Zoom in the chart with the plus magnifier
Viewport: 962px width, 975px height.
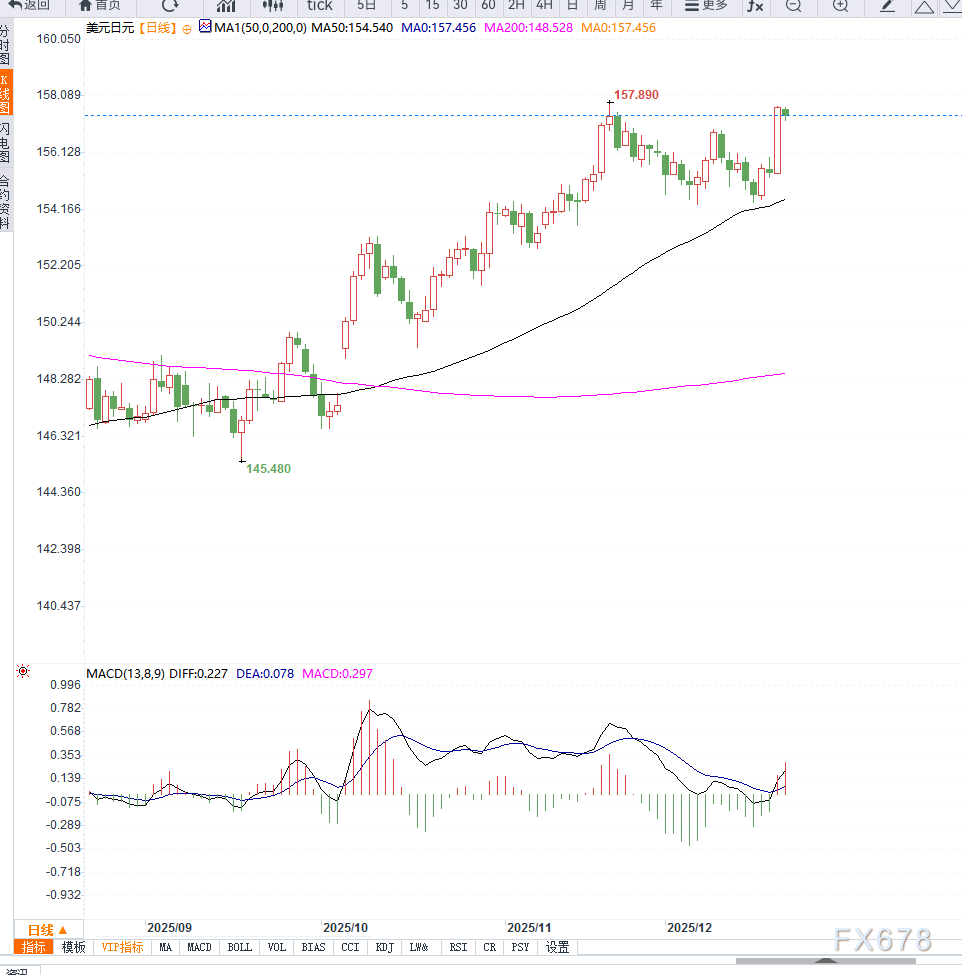(x=840, y=6)
